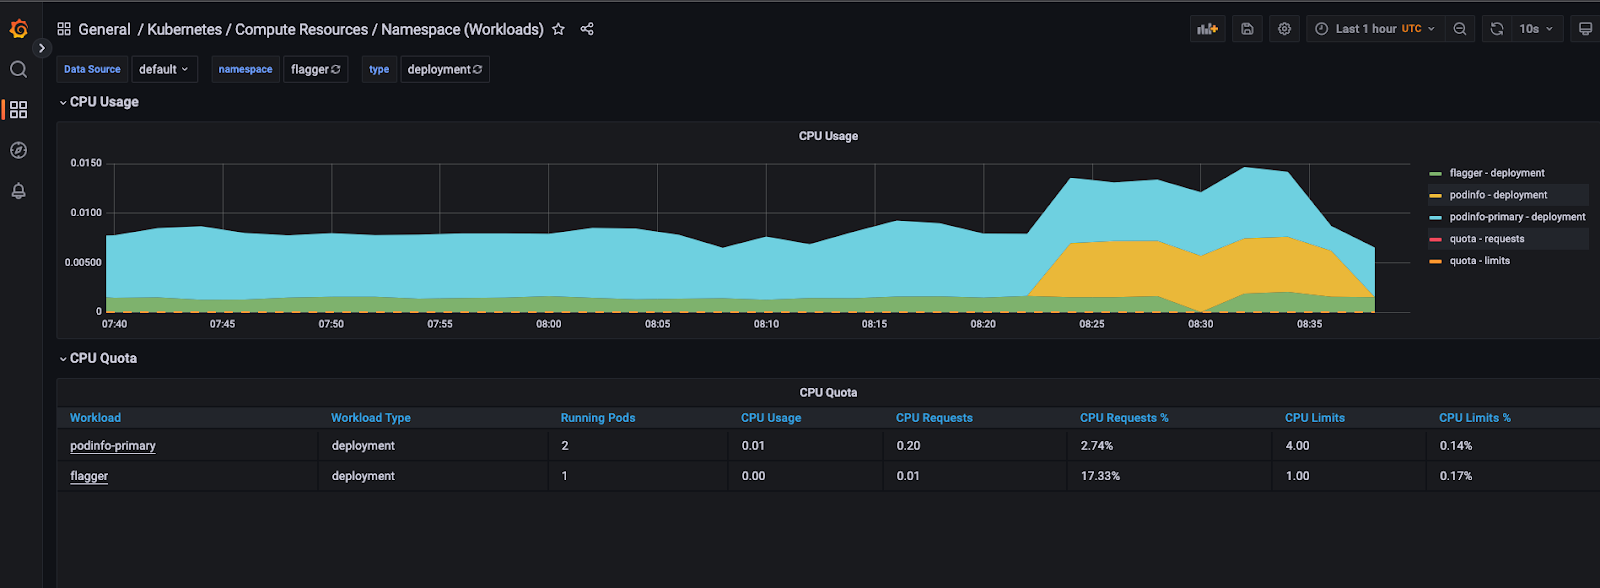Refresh the dashboard now
The height and width of the screenshot is (588, 1600).
click(1497, 29)
